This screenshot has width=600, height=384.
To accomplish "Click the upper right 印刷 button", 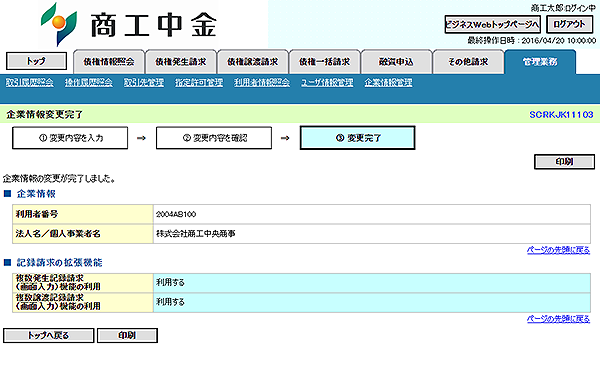I will point(564,162).
